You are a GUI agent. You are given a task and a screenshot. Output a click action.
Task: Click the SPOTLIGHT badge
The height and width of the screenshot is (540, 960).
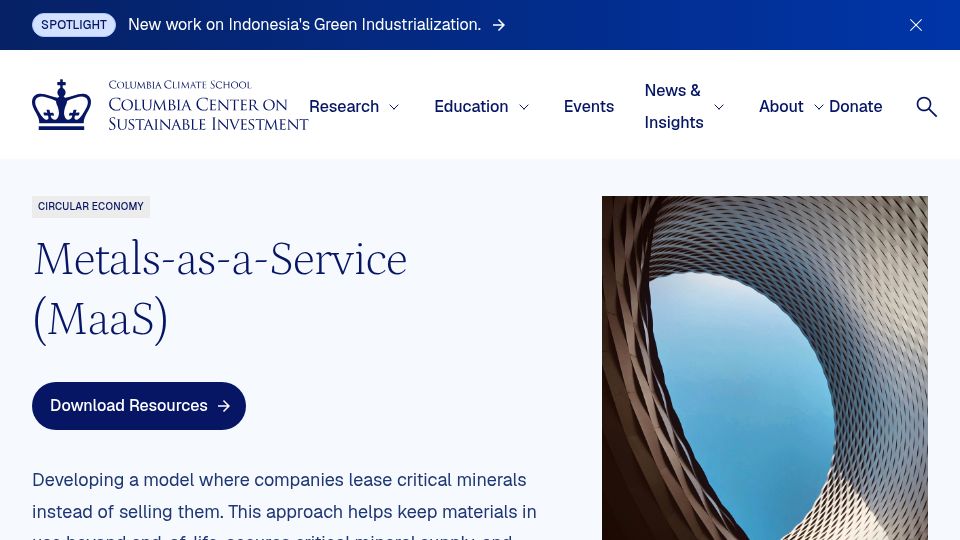[74, 25]
